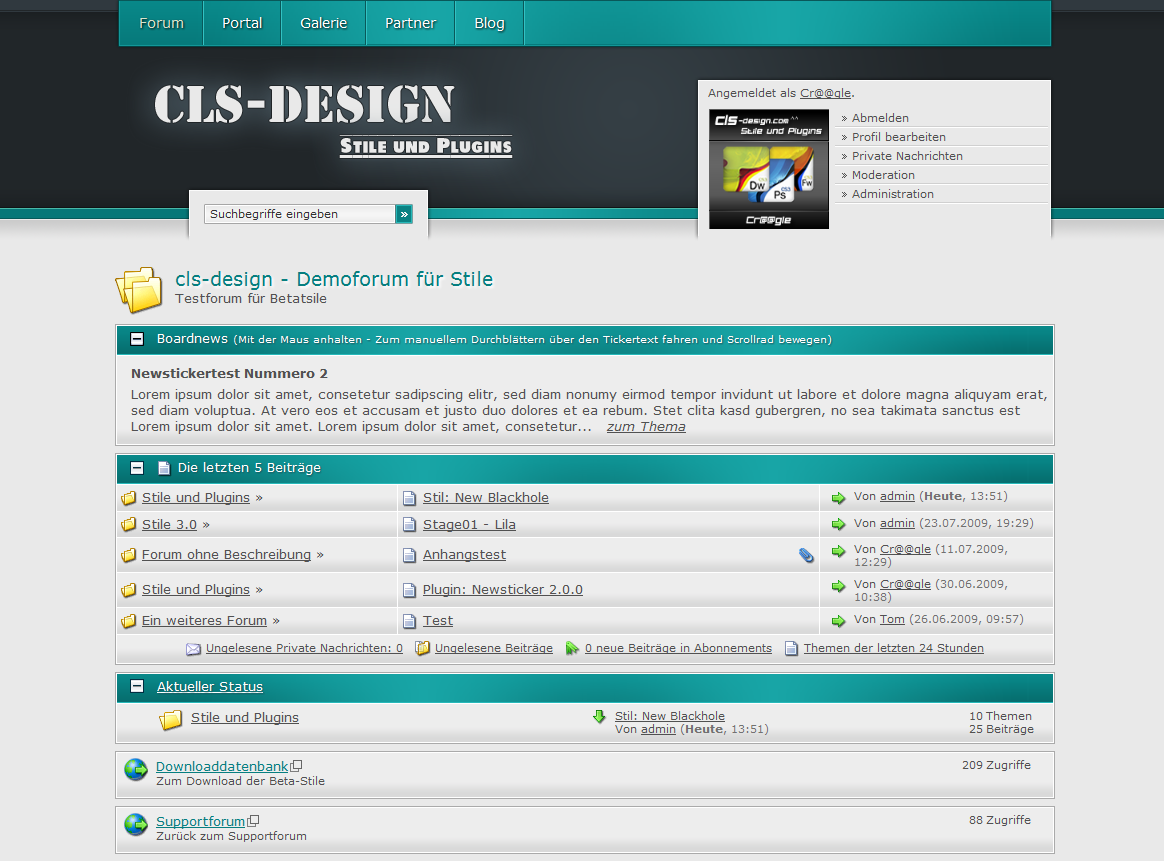Go to the Portal menu item
The width and height of the screenshot is (1164, 861).
242,23
